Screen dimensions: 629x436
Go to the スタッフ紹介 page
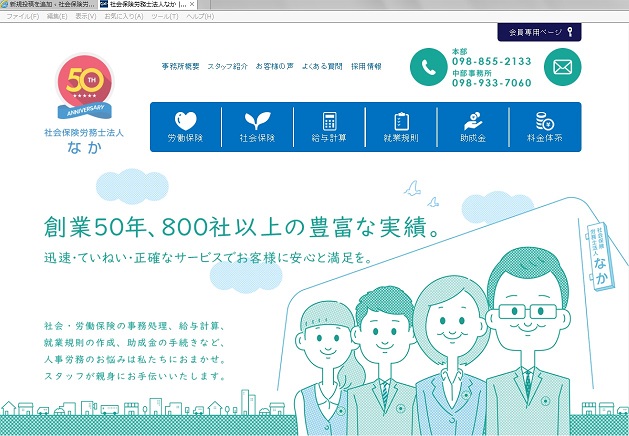point(227,66)
